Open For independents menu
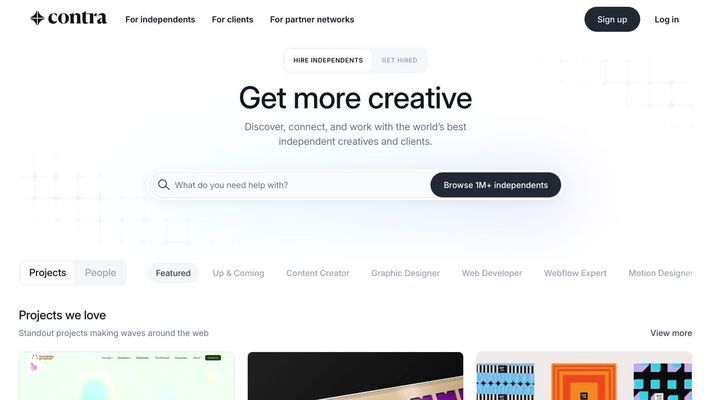The image size is (711, 400). tap(160, 20)
